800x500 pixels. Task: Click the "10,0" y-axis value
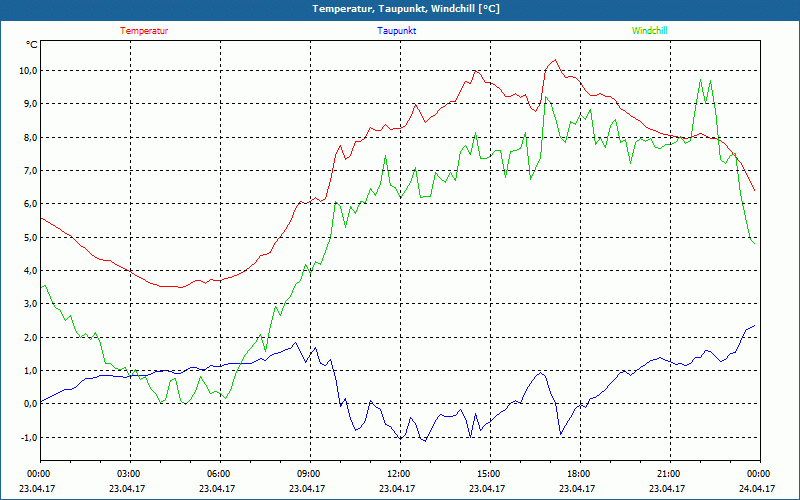click(28, 70)
